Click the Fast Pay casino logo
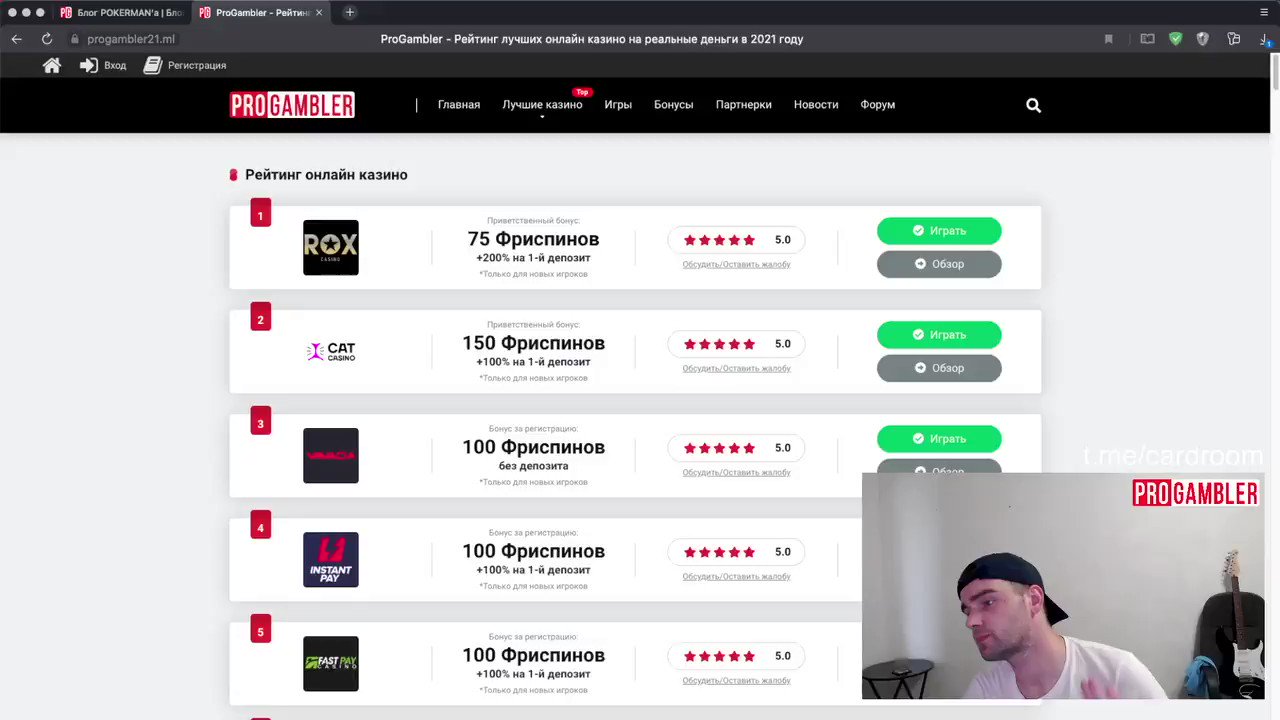1280x720 pixels. tap(331, 664)
